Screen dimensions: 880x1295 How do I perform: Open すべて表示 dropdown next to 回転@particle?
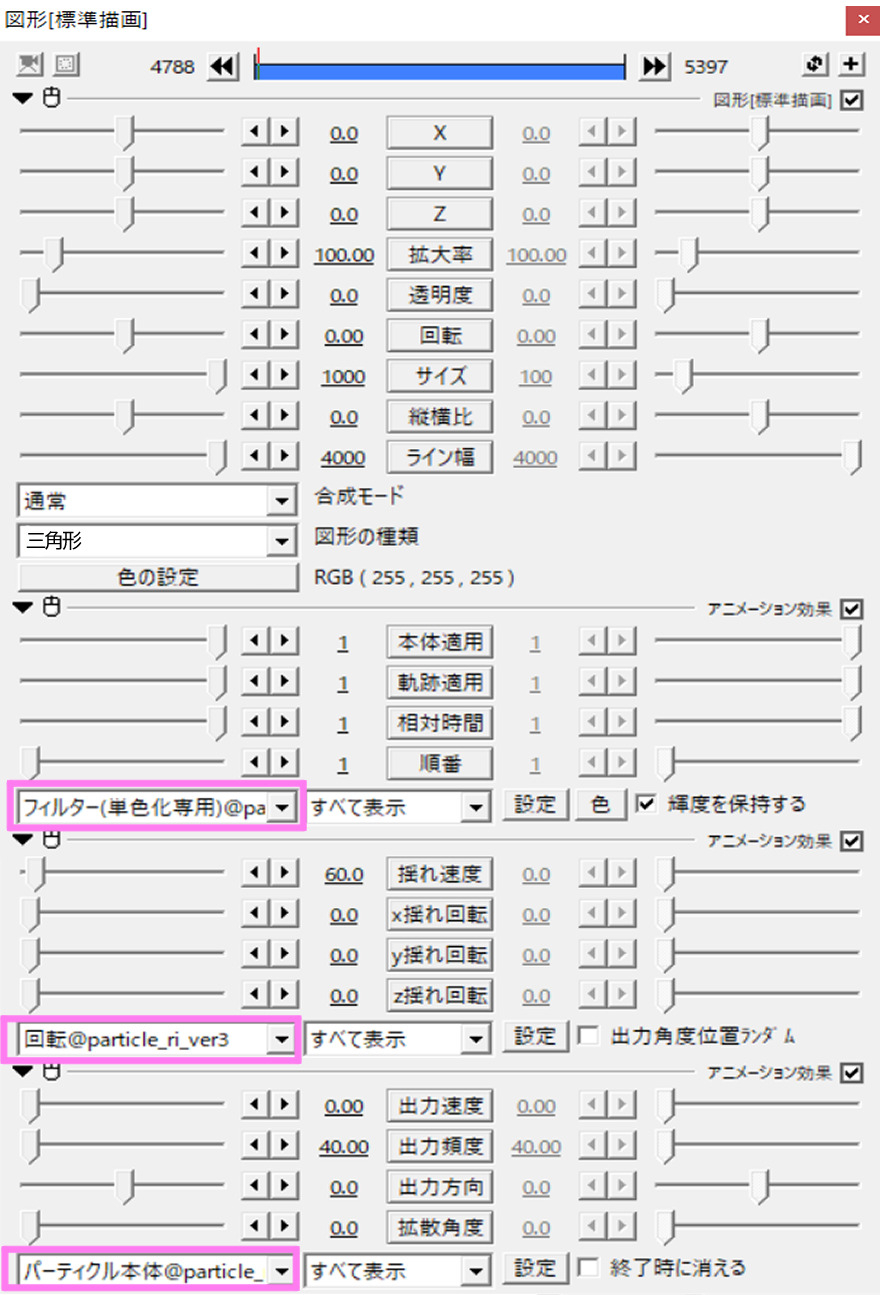[x=398, y=1039]
